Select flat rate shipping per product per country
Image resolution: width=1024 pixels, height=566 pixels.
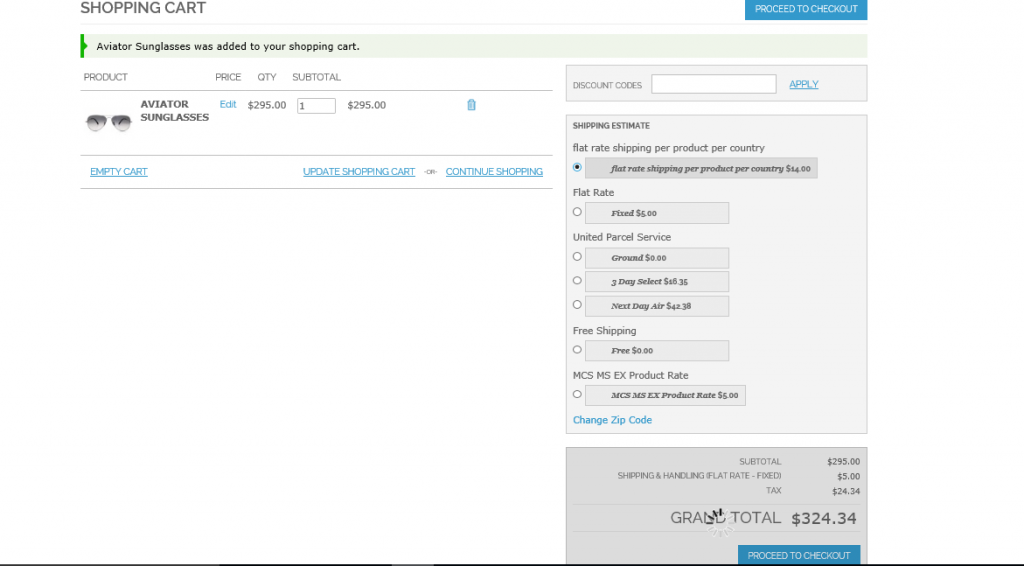[577, 167]
